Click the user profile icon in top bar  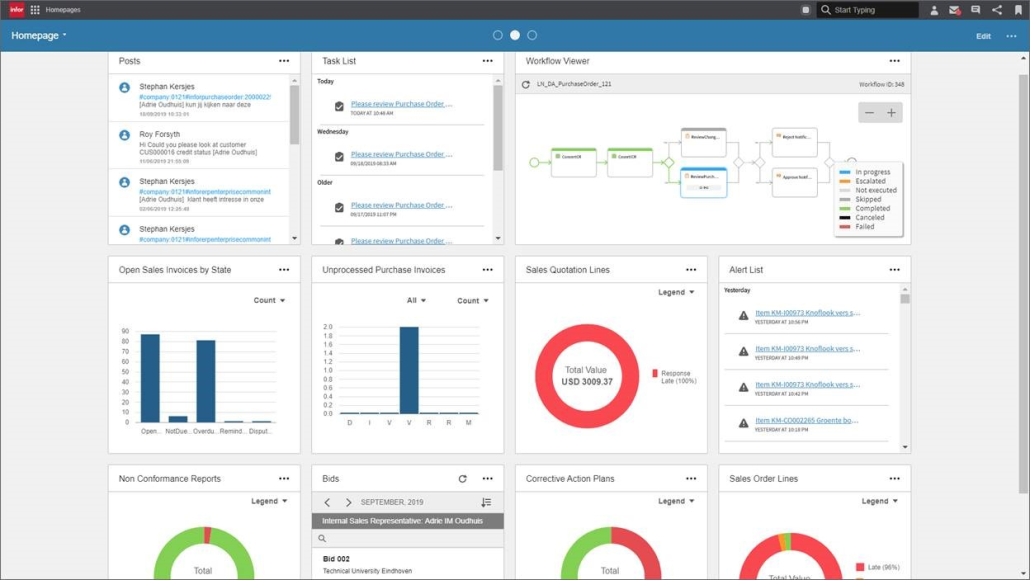point(933,10)
